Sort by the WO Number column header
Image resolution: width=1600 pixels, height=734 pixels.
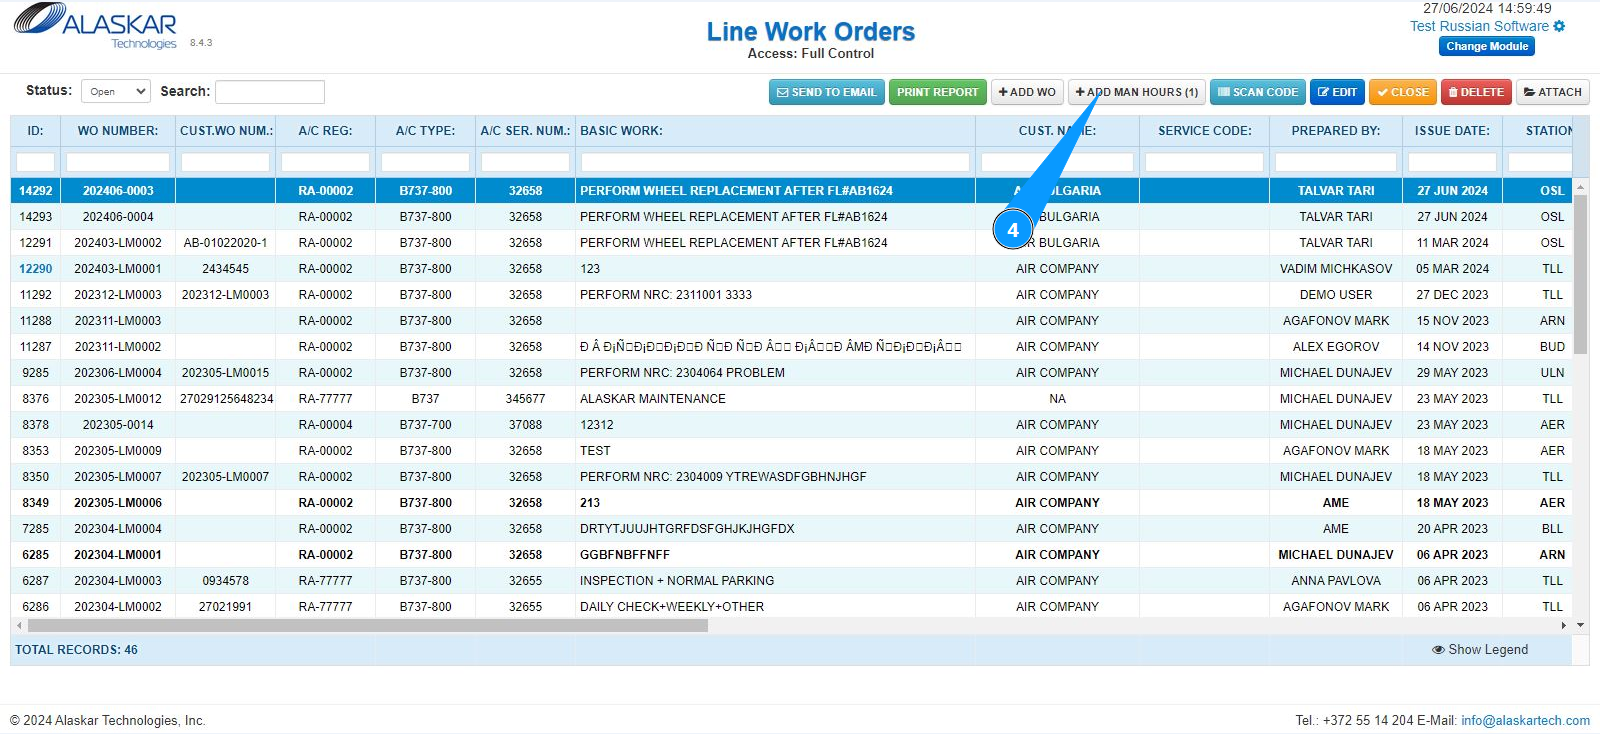click(x=118, y=131)
